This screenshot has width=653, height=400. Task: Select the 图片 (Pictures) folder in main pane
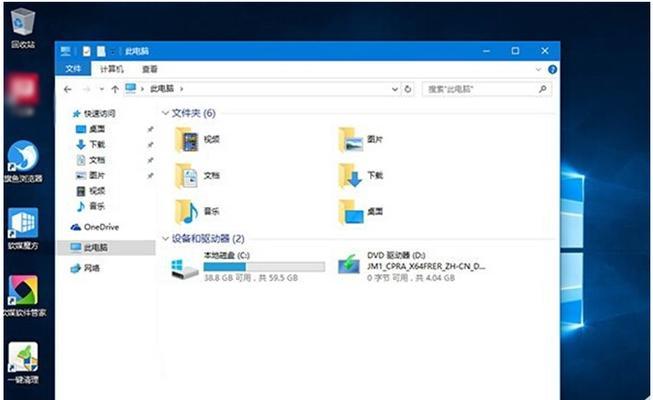coord(361,140)
